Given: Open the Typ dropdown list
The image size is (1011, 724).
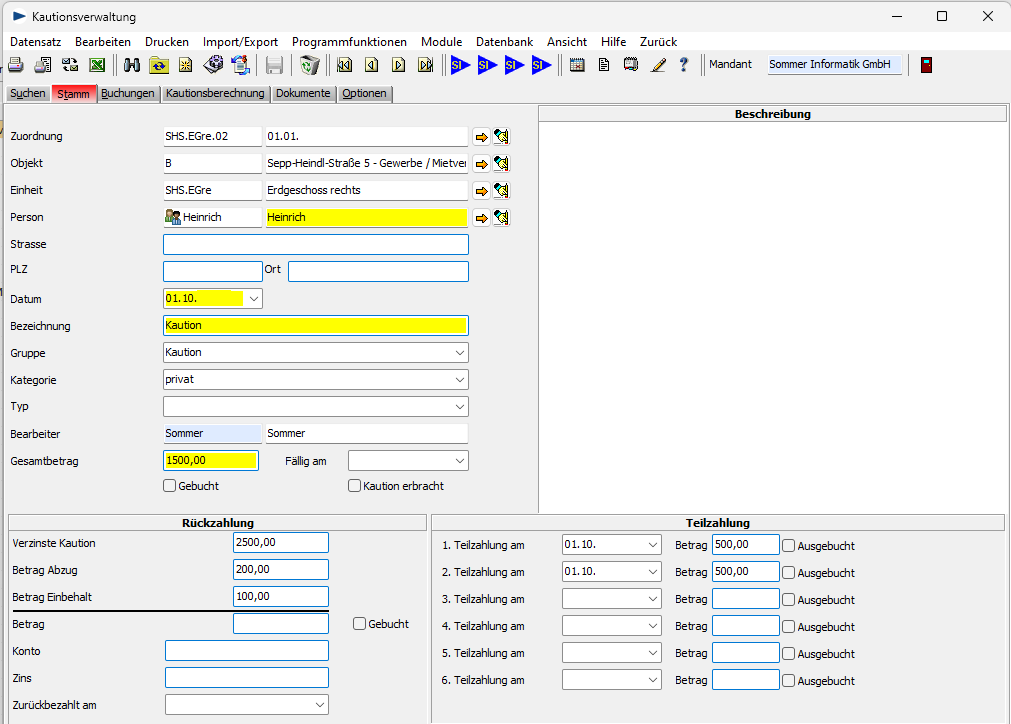Looking at the screenshot, I should click(x=459, y=407).
